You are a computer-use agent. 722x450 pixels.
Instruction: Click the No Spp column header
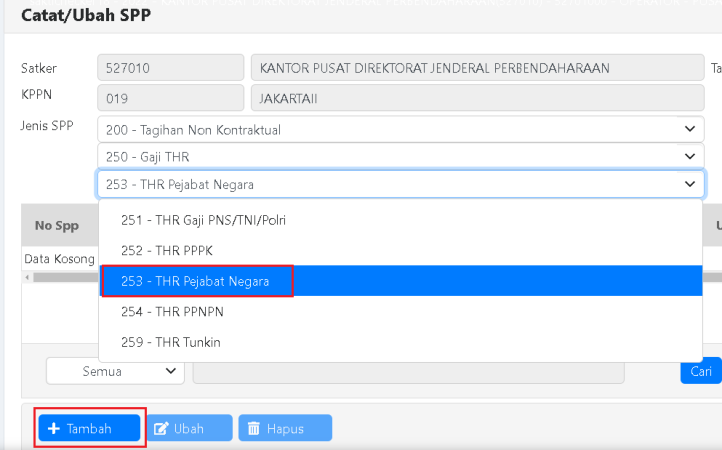pyautogui.click(x=57, y=226)
